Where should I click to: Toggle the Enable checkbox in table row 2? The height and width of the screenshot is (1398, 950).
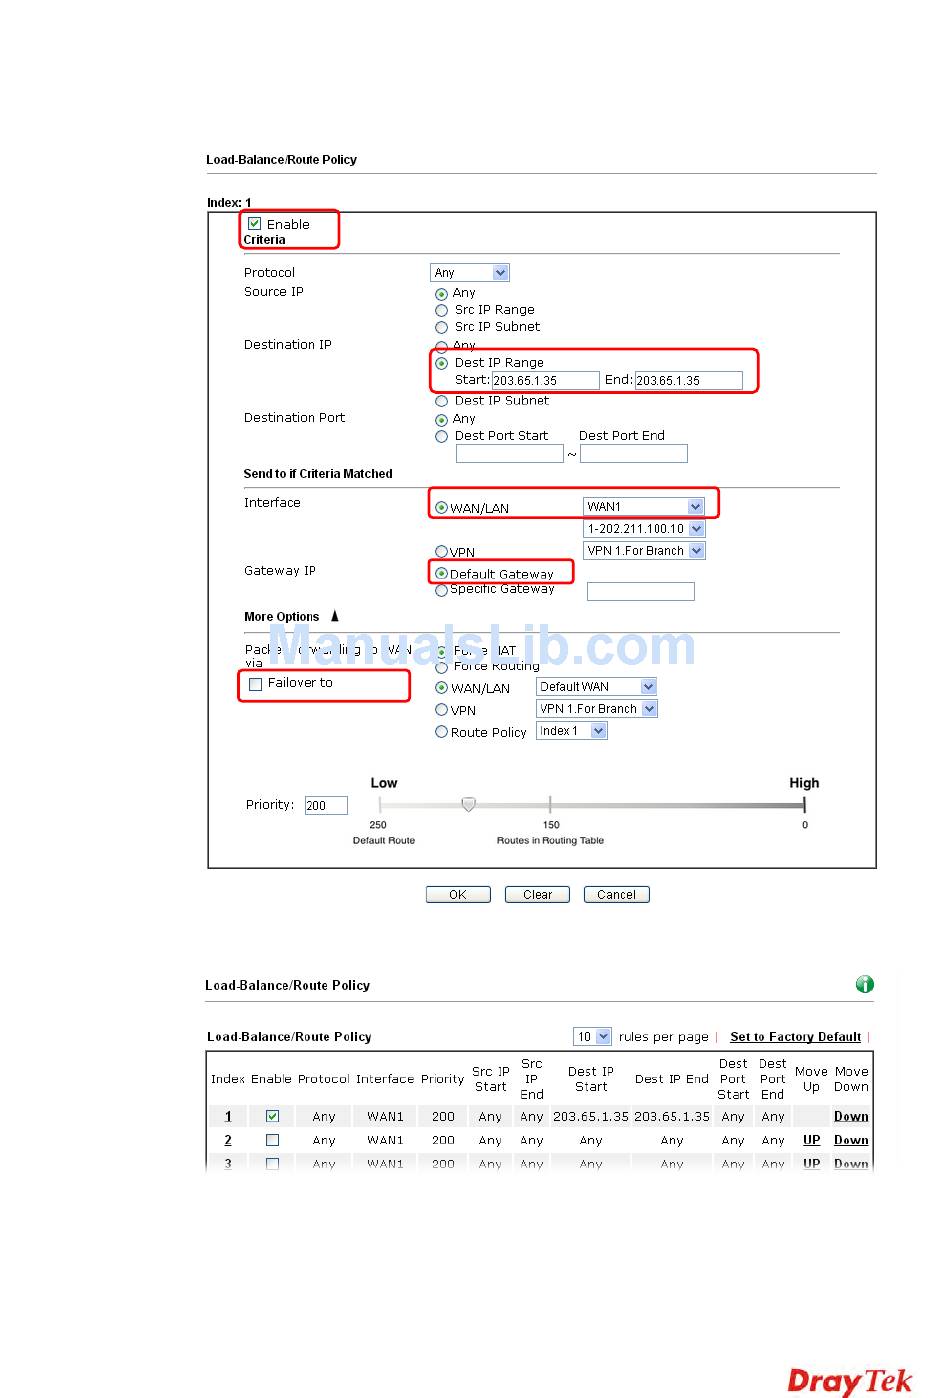coord(272,1140)
